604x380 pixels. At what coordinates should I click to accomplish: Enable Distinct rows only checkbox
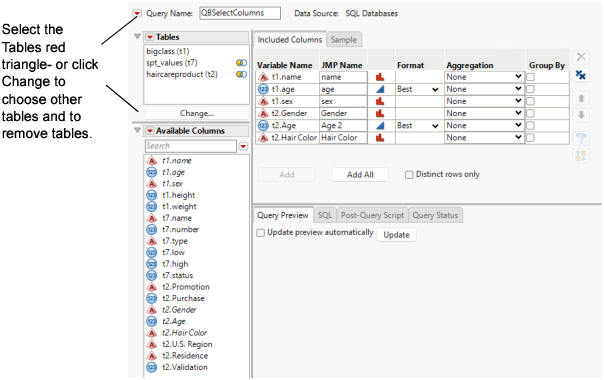coord(409,175)
